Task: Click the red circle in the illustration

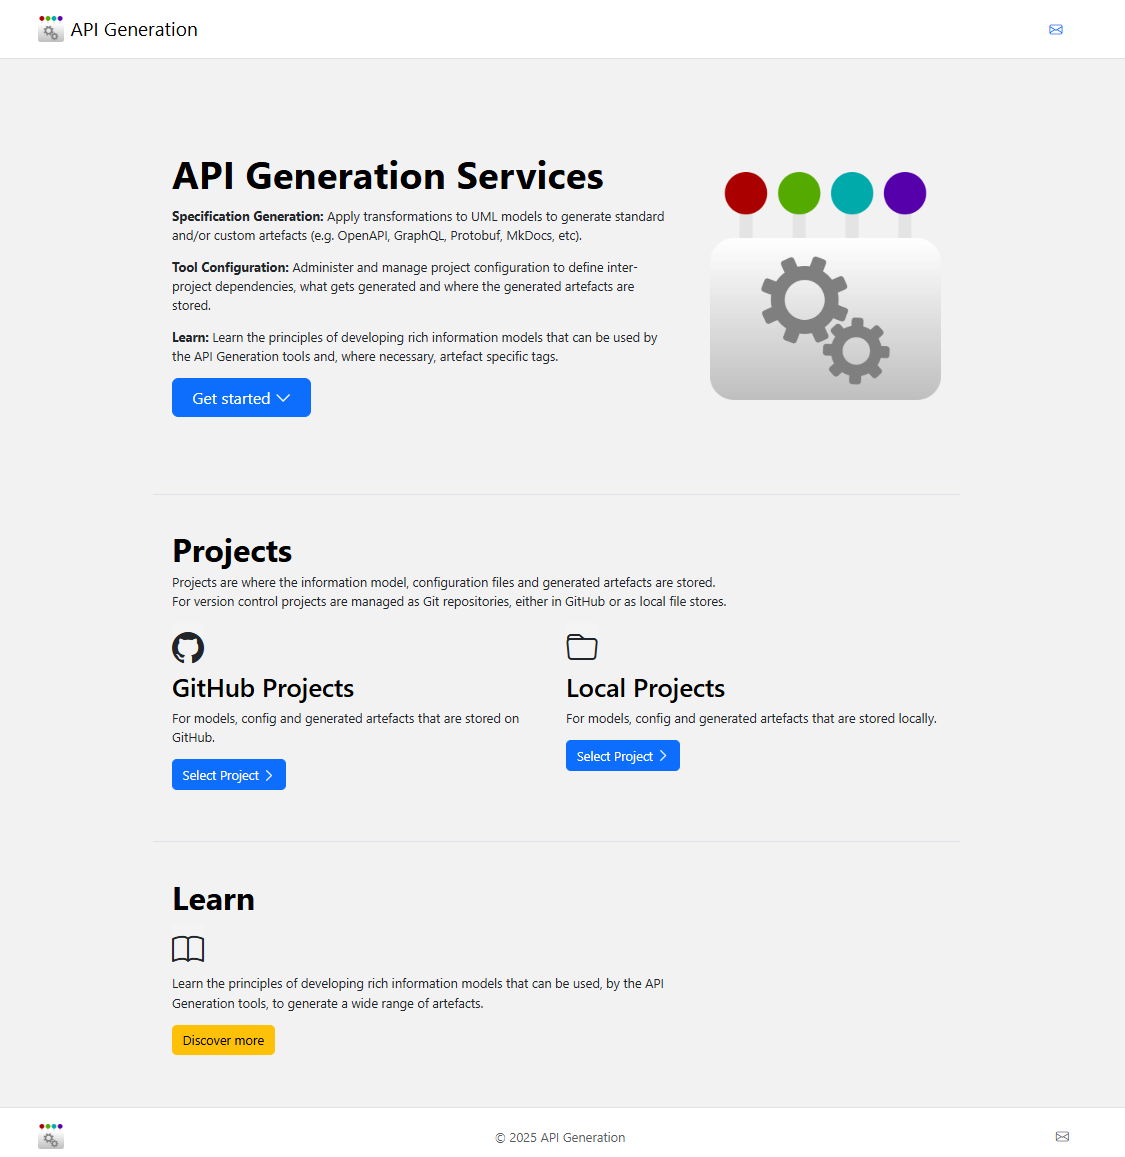Action: click(x=745, y=193)
